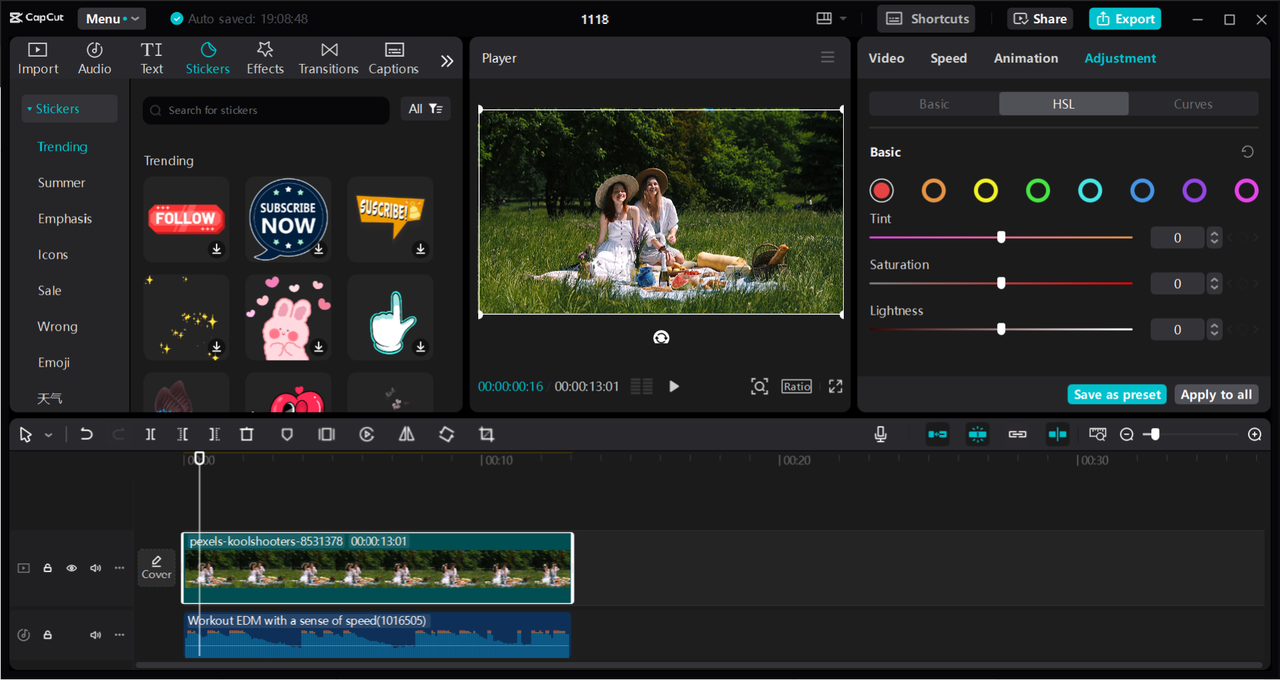The image size is (1280, 680).
Task: Click Apply to all
Action: click(1216, 395)
